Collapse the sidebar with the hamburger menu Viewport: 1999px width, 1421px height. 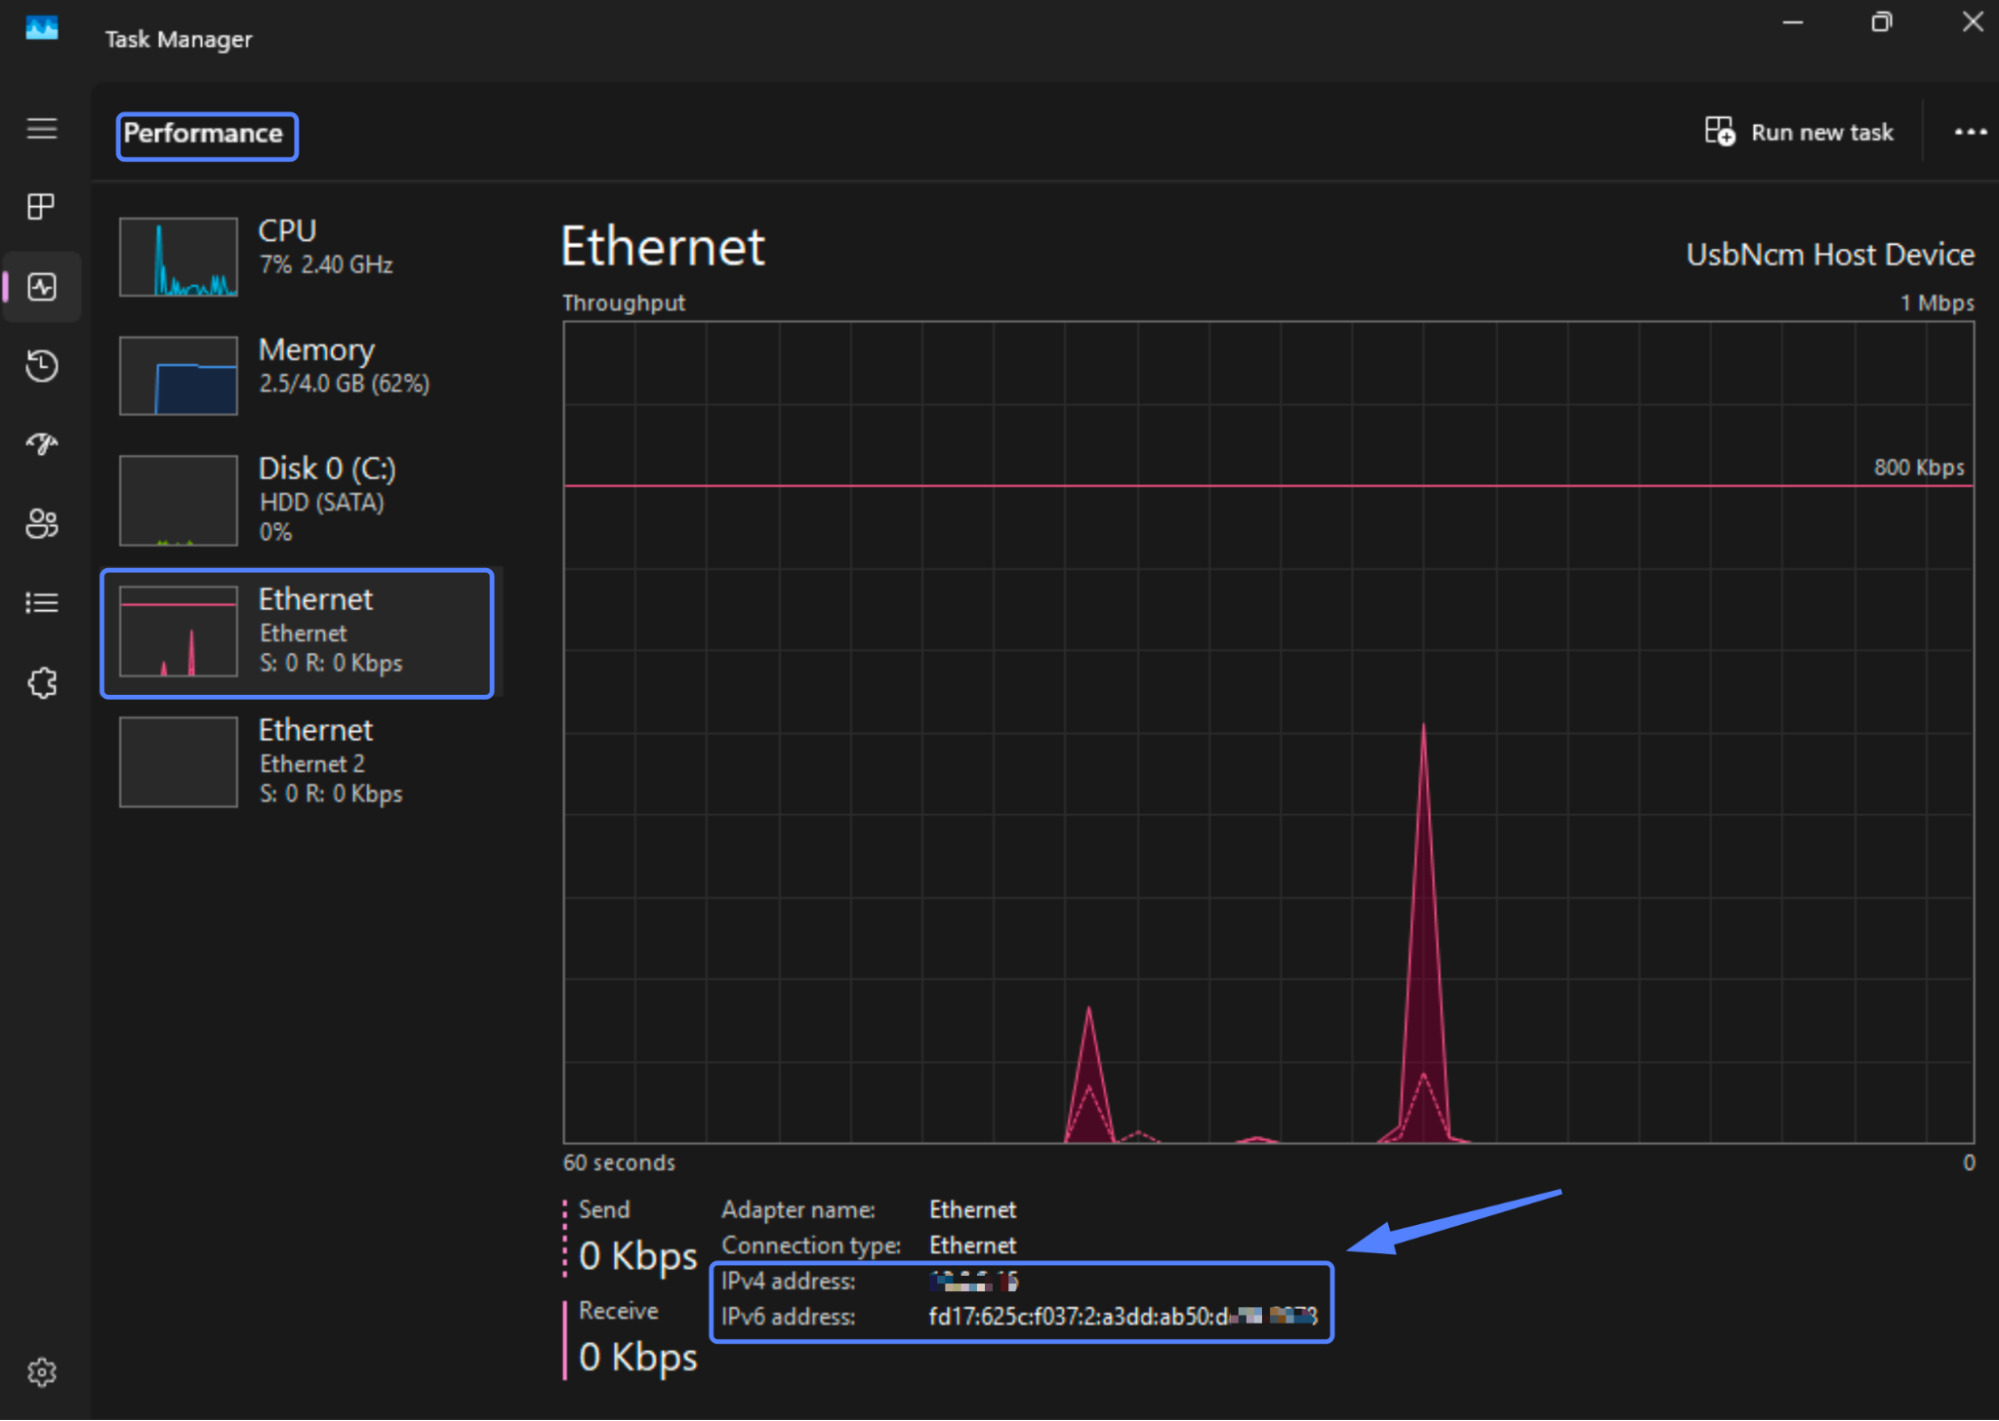(41, 128)
